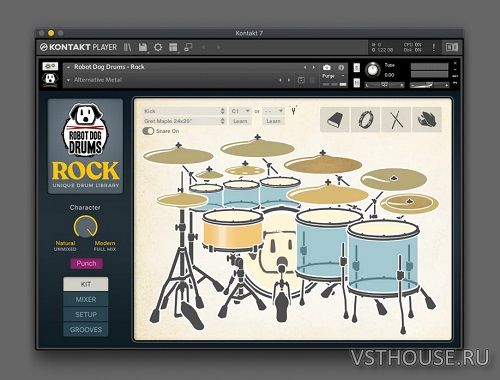The image size is (500, 380).
Task: Select the crossed sticks icon
Action: (x=396, y=119)
